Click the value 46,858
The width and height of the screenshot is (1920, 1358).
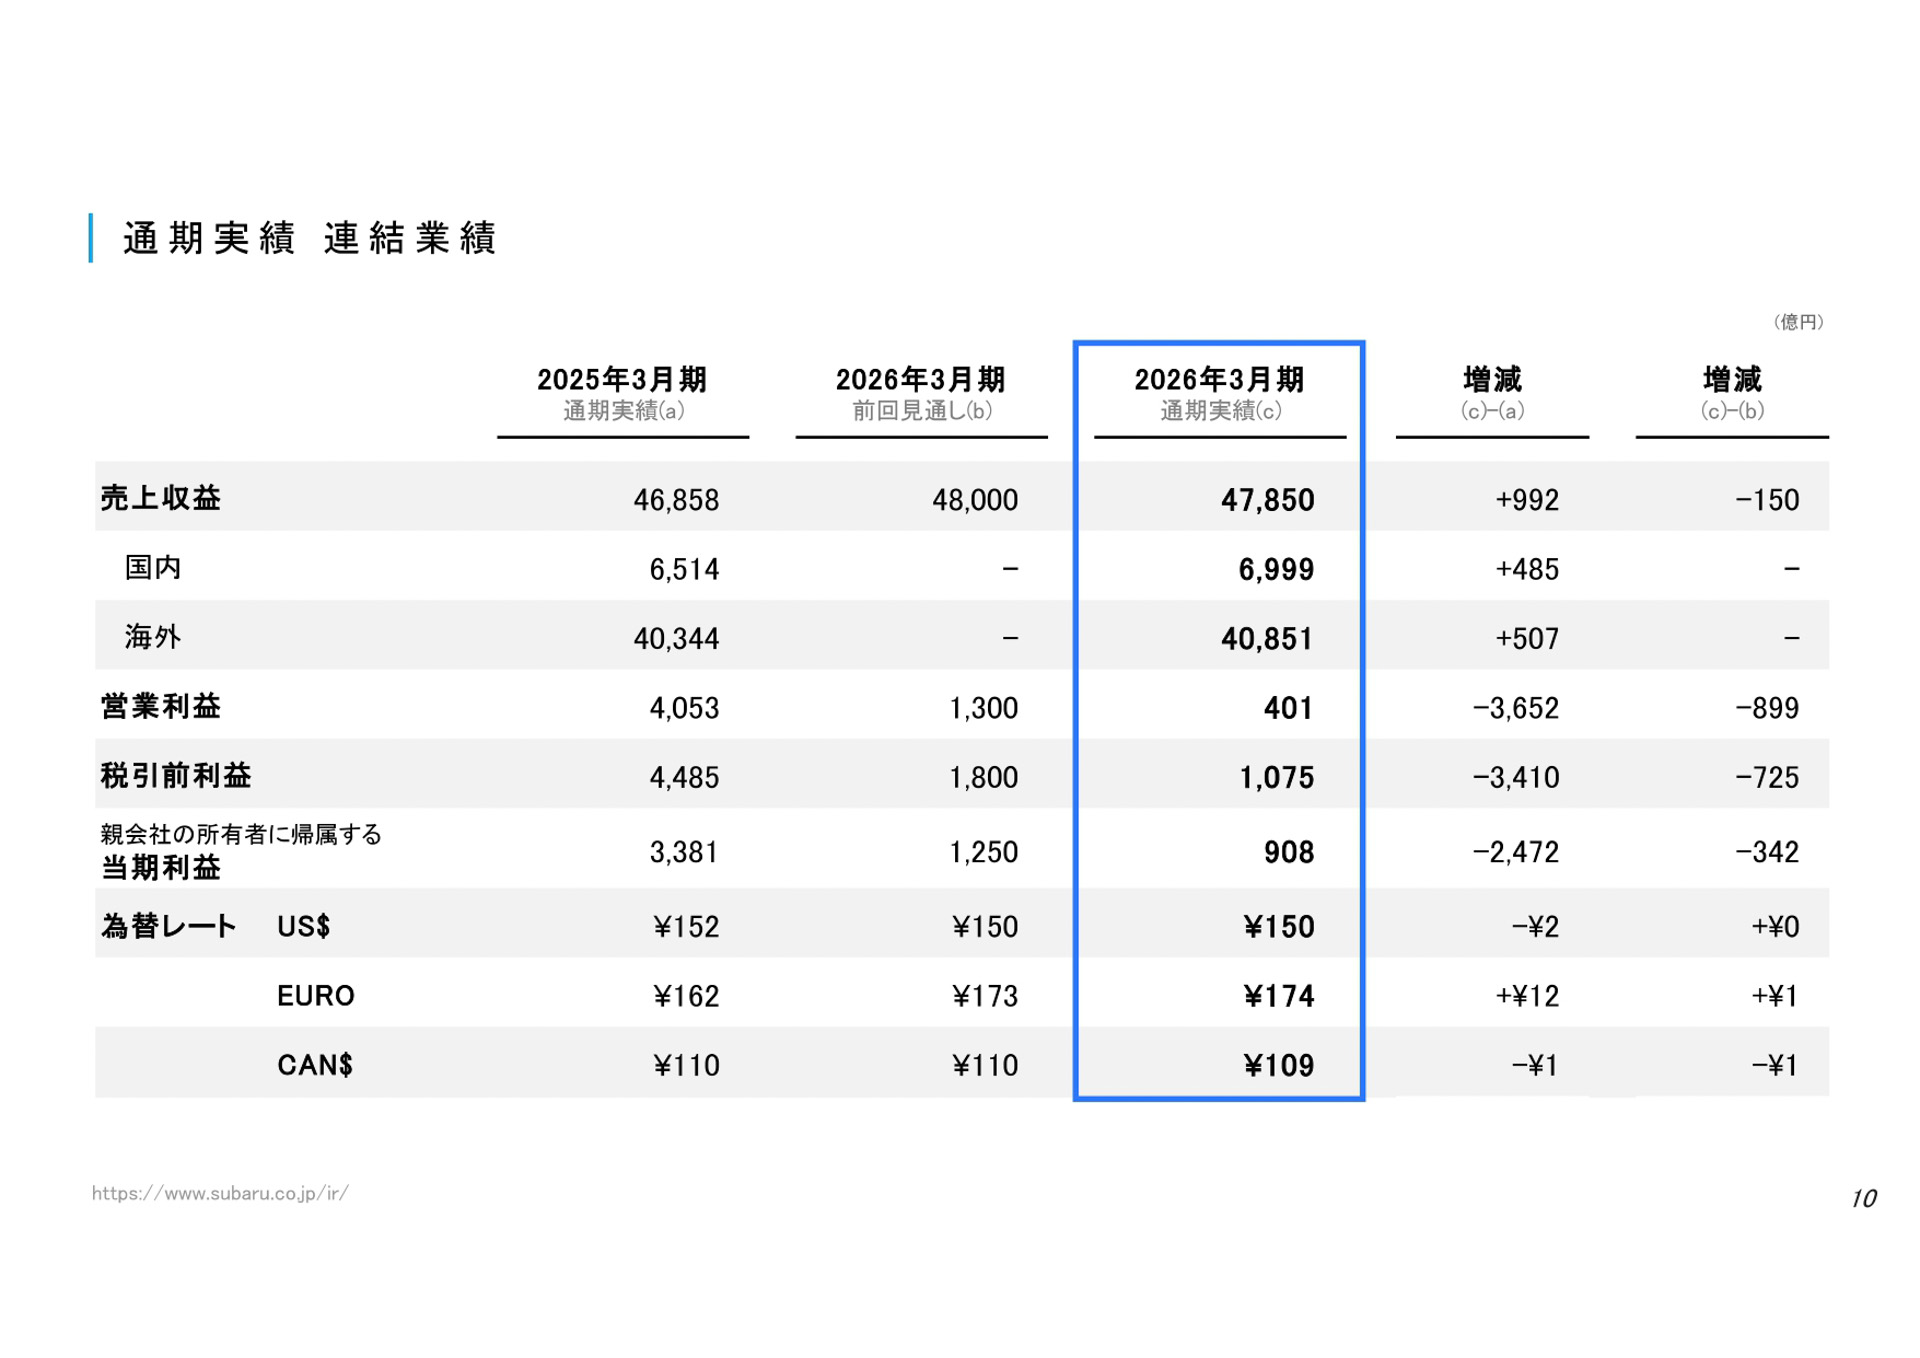click(x=676, y=500)
